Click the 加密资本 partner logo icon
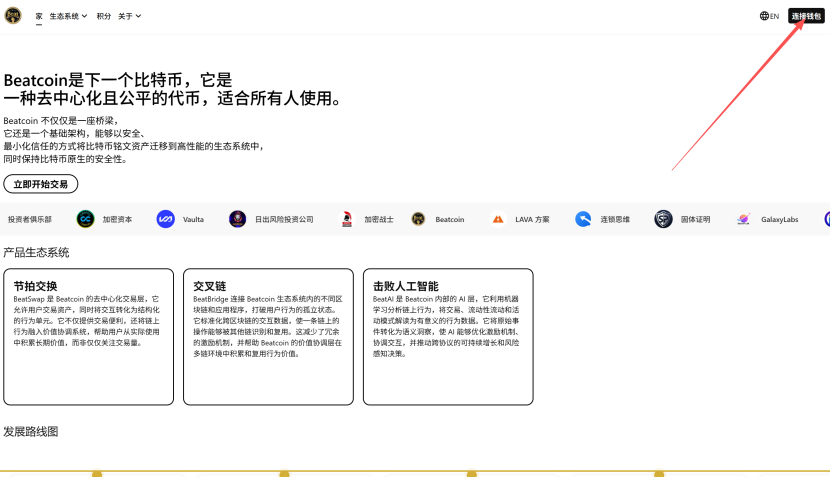 tap(85, 219)
